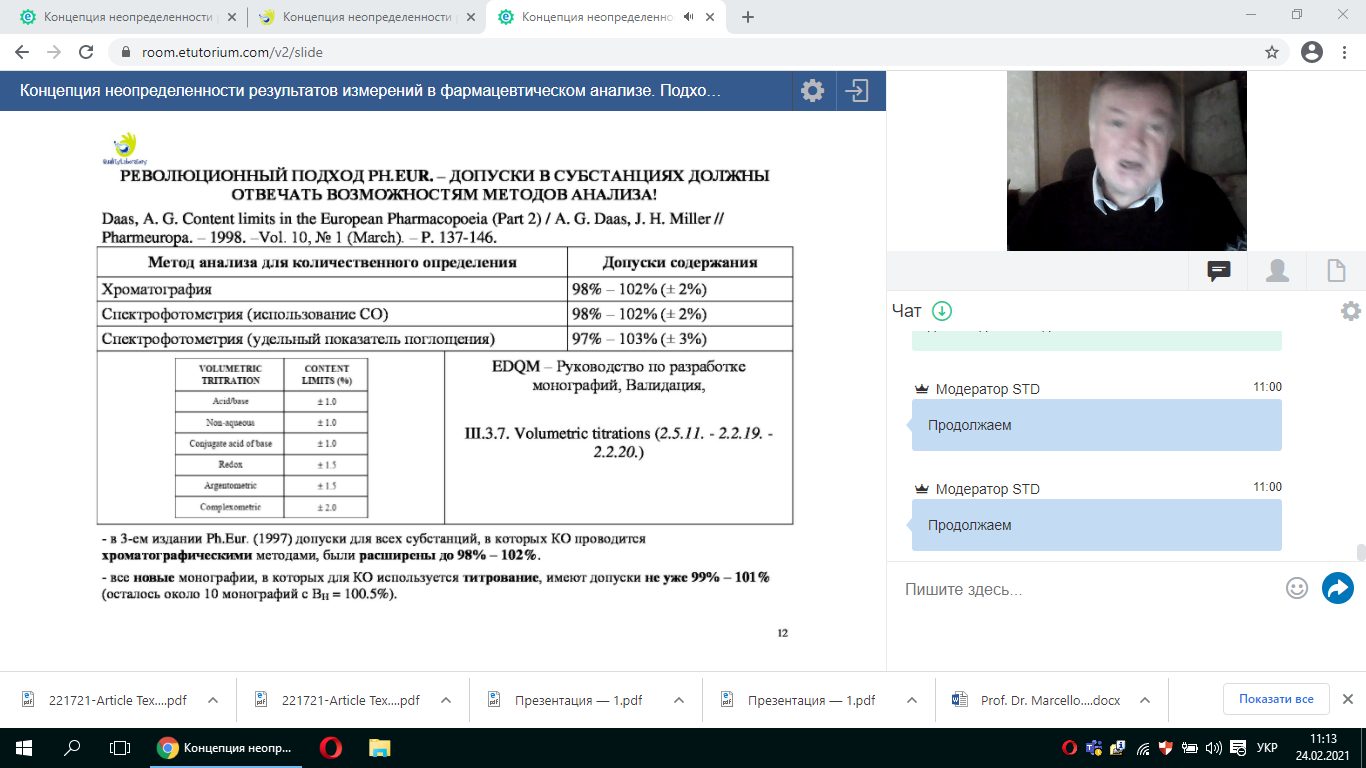
Task: Open Opera browser from taskbar
Action: [x=330, y=748]
